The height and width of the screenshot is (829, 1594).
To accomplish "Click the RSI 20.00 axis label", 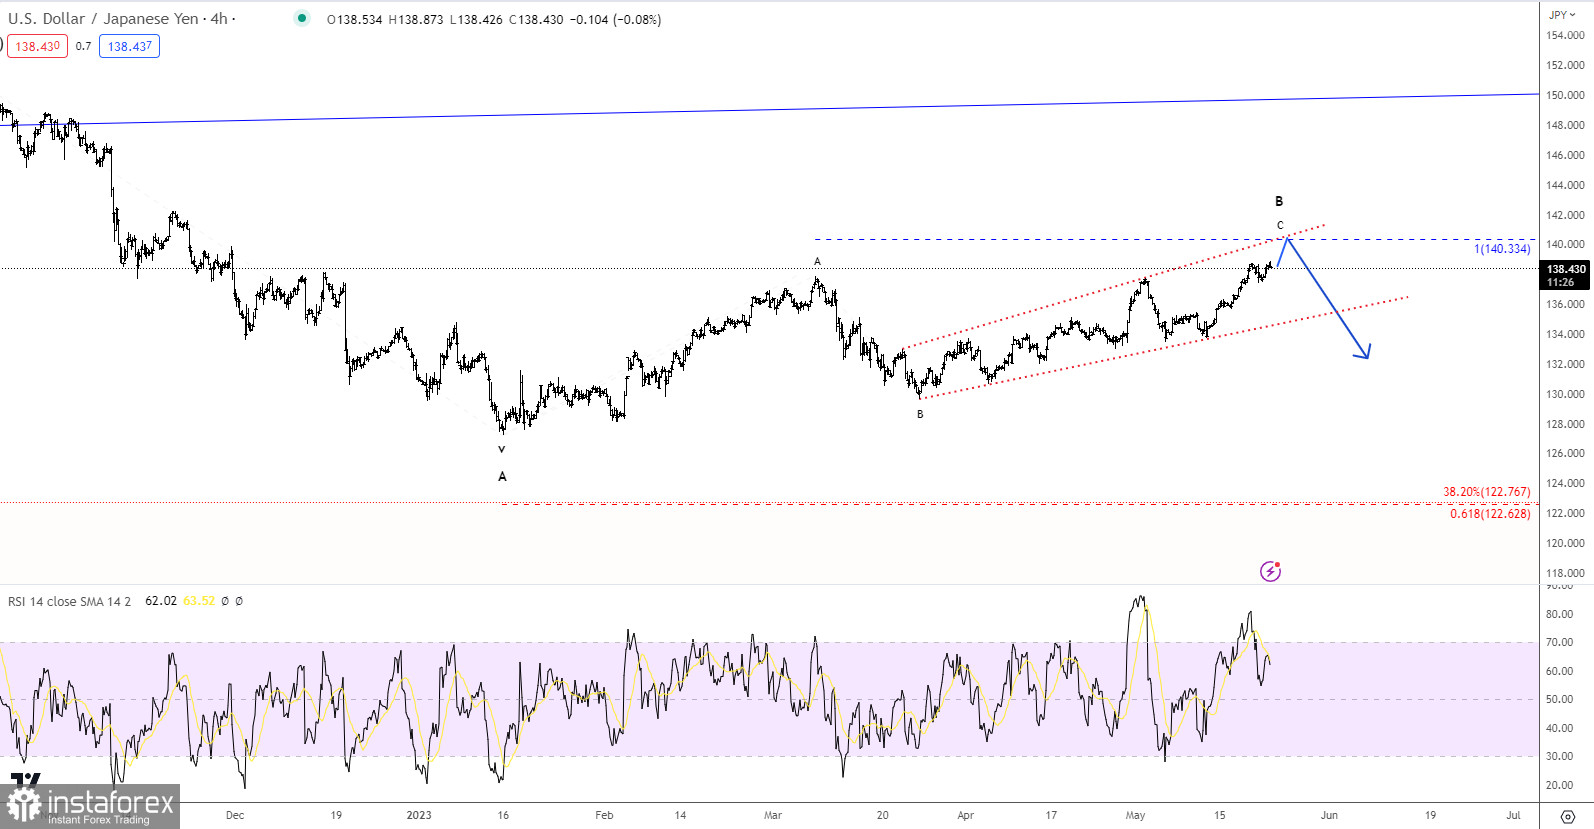I will pyautogui.click(x=1559, y=785).
